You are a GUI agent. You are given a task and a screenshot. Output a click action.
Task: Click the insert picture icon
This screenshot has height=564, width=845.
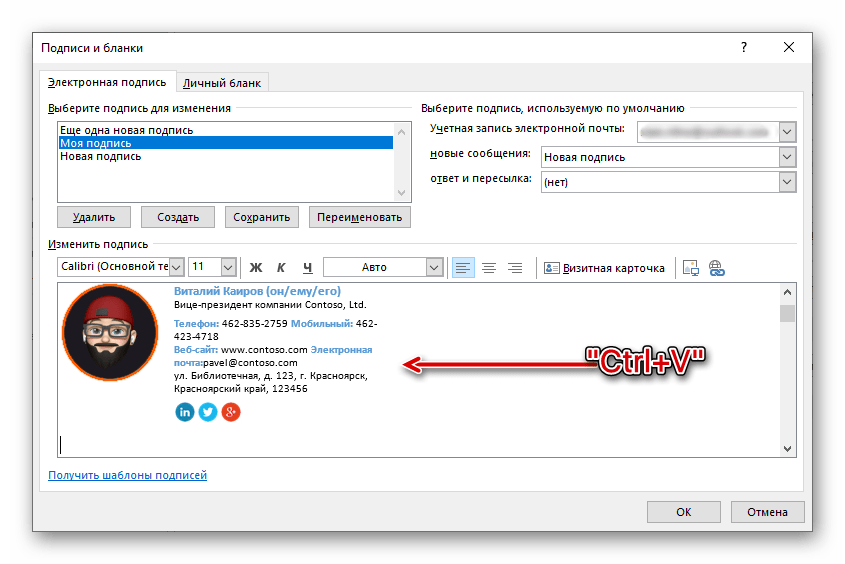pyautogui.click(x=690, y=267)
